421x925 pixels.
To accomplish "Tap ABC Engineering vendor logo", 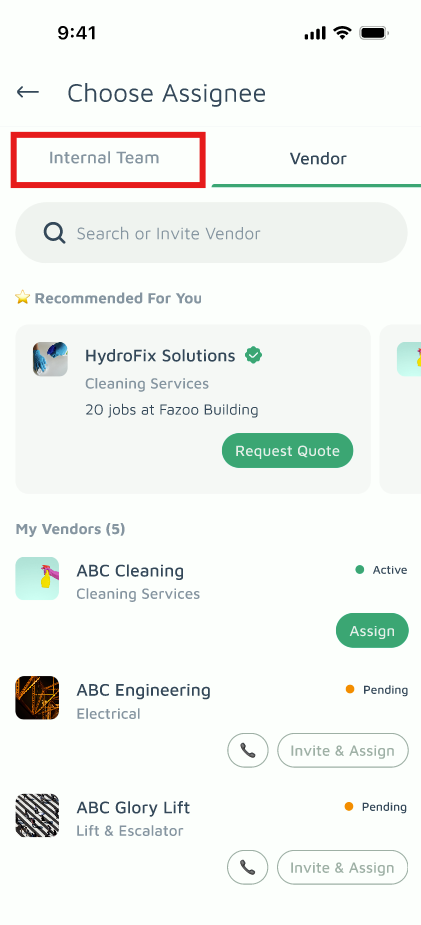I will pos(37,697).
